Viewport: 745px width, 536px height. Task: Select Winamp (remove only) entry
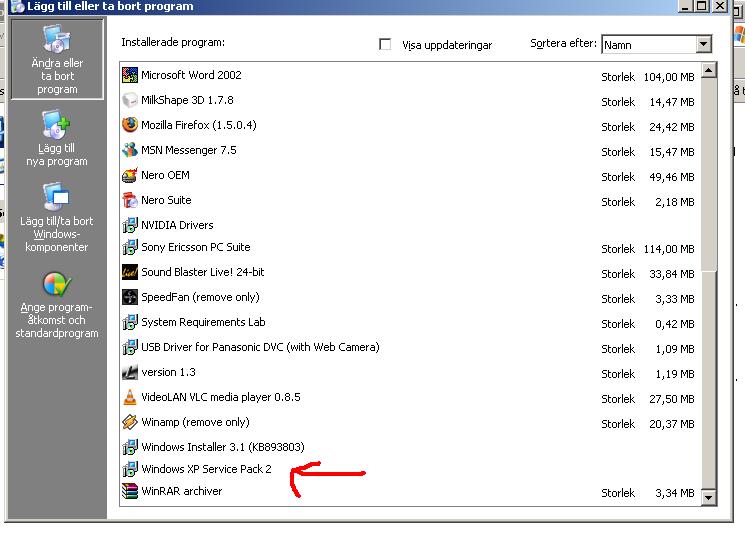[411, 422]
